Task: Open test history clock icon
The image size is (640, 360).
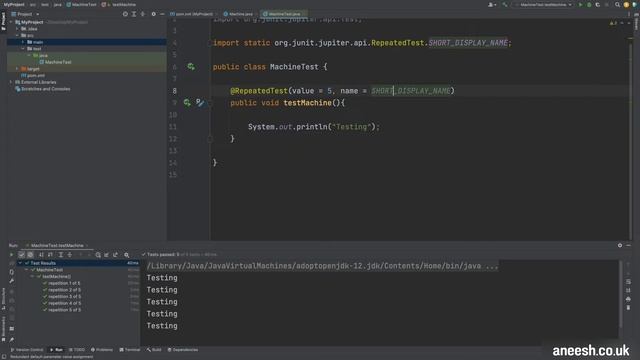Action: 98,255
